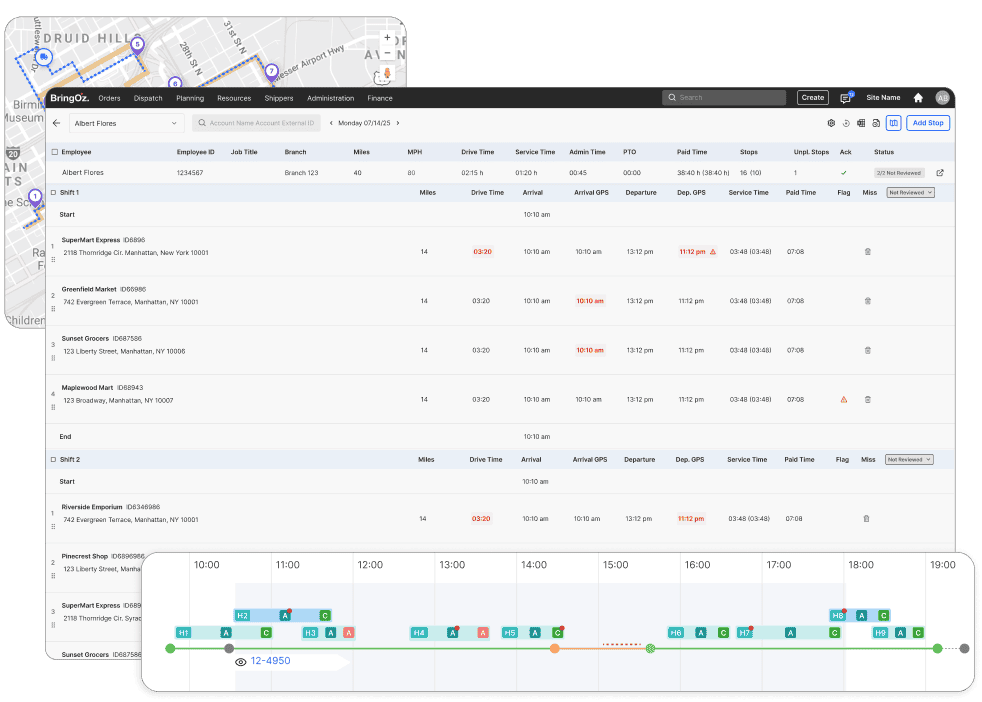Open the Planning menu
The width and height of the screenshot is (982, 702).
[190, 98]
